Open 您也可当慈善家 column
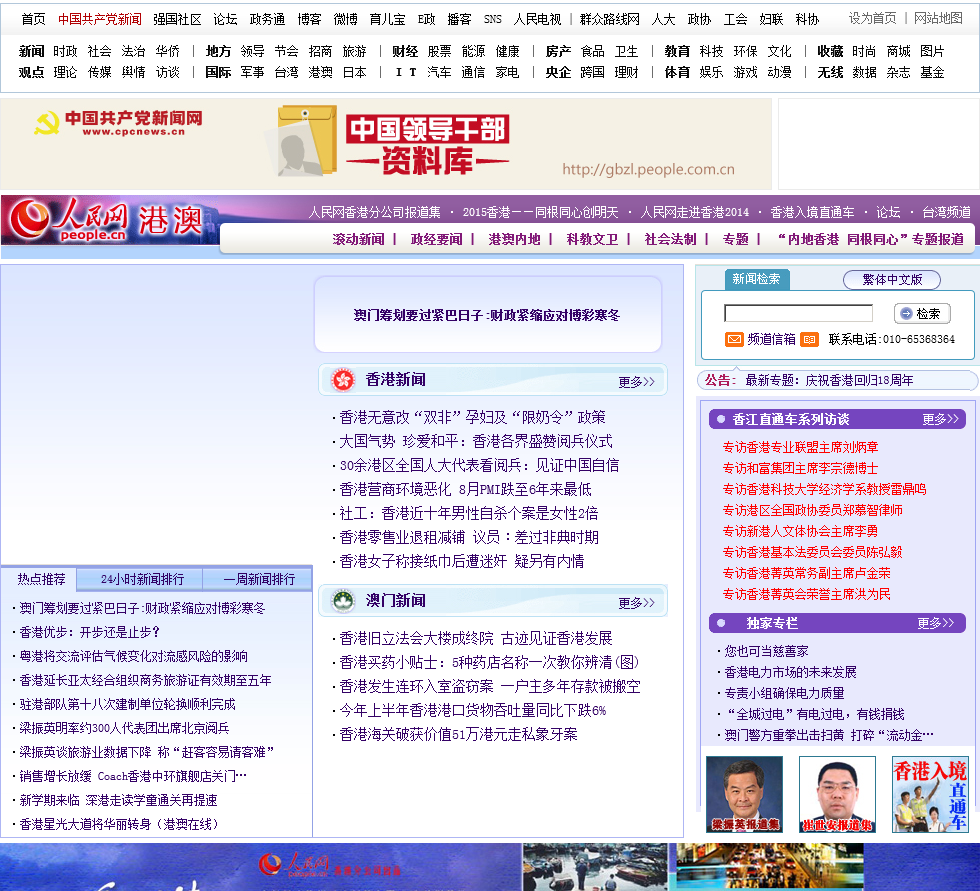Viewport: 980px width, 891px height. pos(766,652)
